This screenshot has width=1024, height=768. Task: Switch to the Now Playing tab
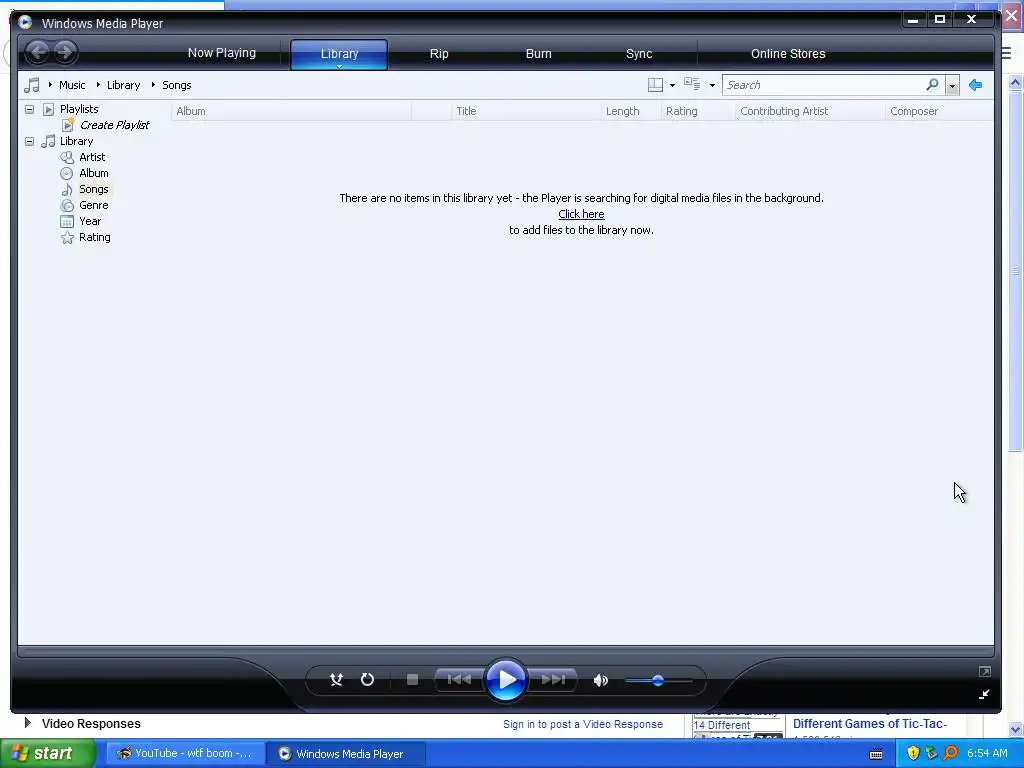[221, 54]
